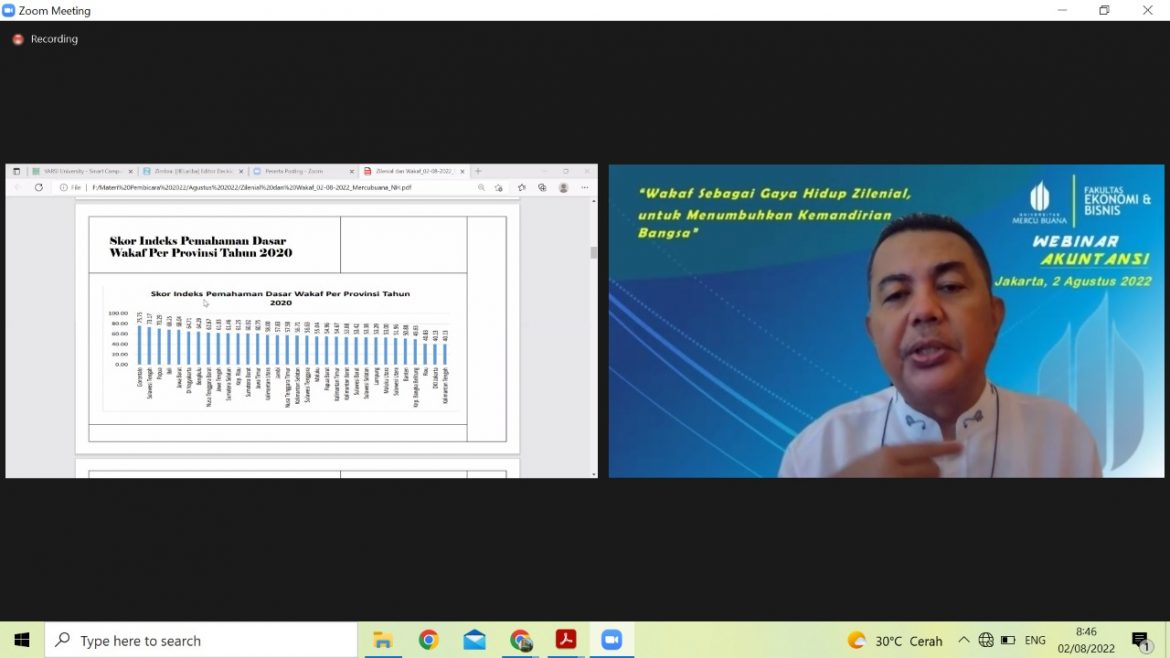Reload the page with the browser refresh icon
Screen dimensions: 1170x658
[x=39, y=187]
